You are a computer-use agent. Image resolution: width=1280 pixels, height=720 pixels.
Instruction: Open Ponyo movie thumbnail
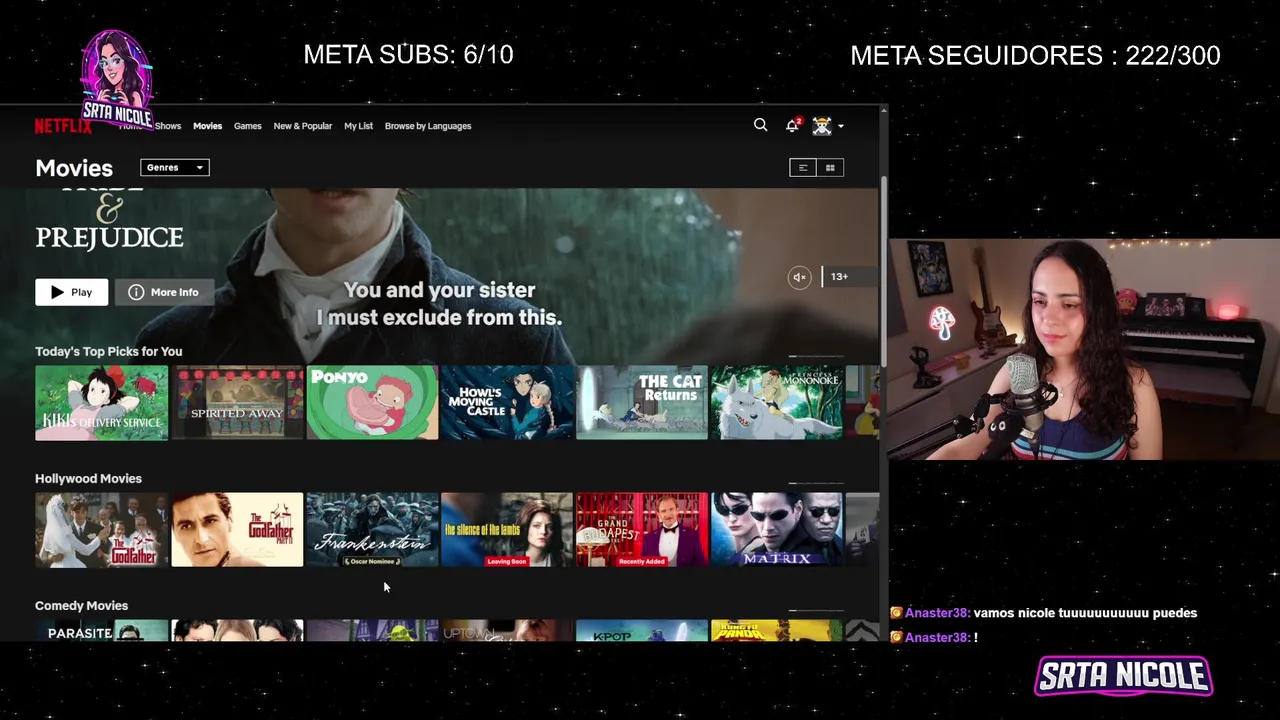click(372, 402)
